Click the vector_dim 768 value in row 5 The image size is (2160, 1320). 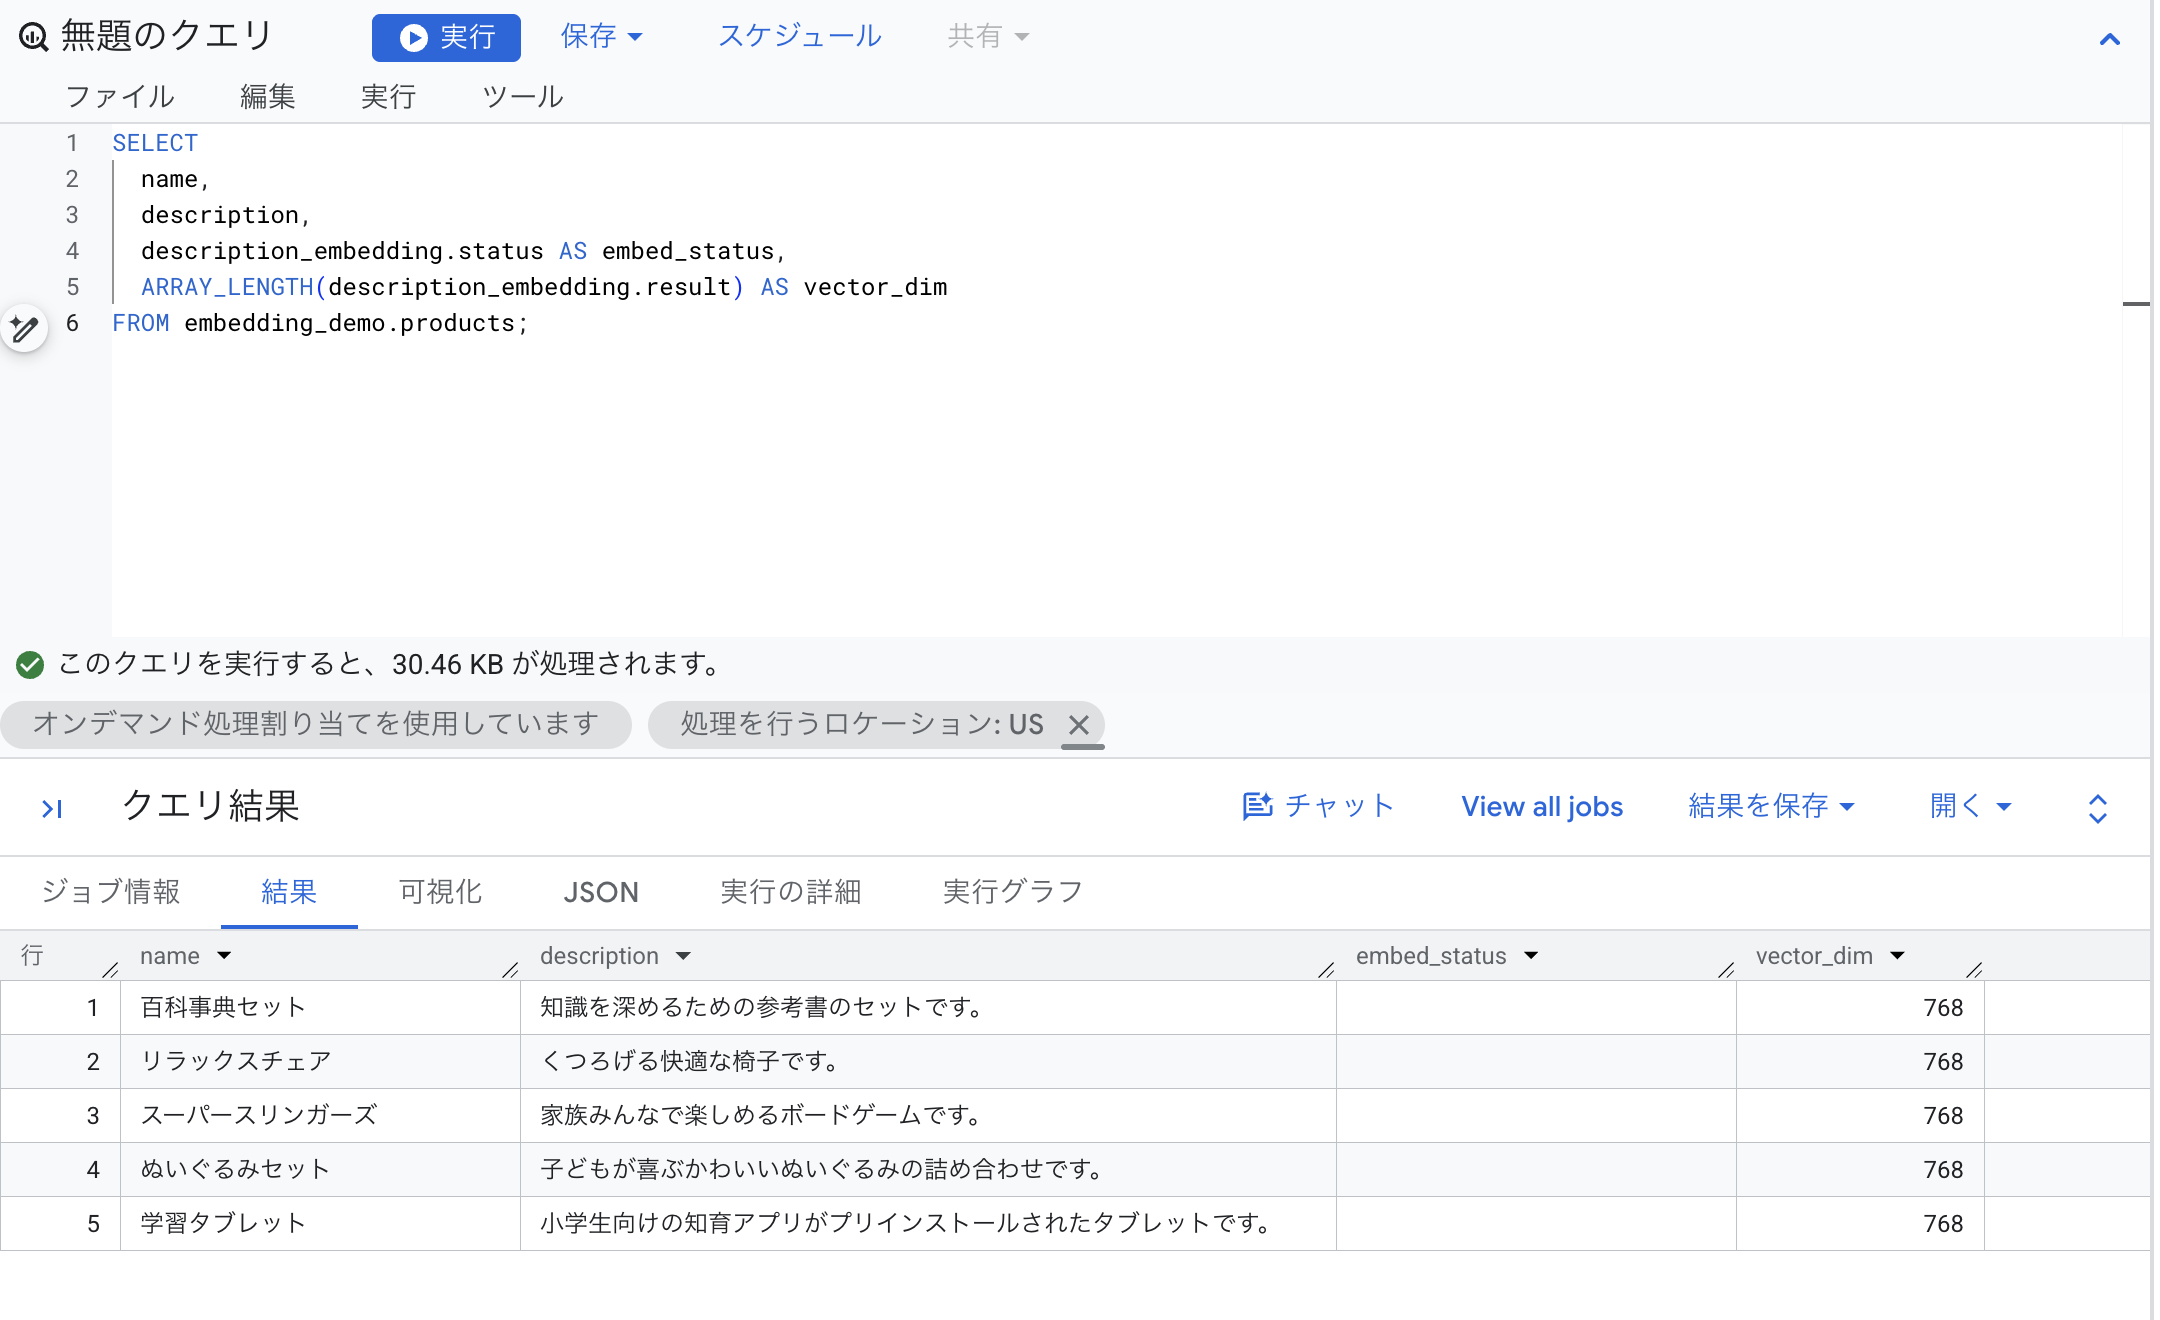point(1943,1223)
